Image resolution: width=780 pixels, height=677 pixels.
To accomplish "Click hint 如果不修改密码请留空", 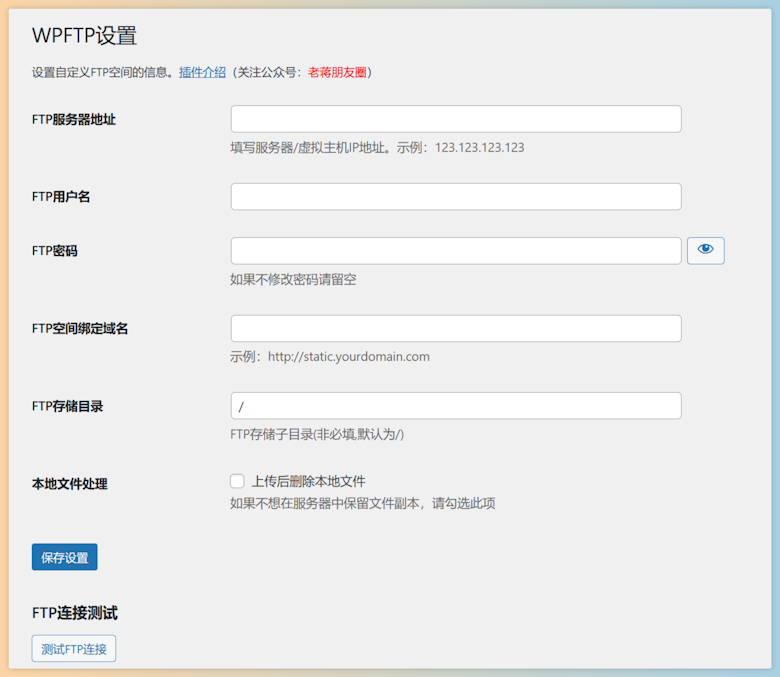I will [293, 279].
